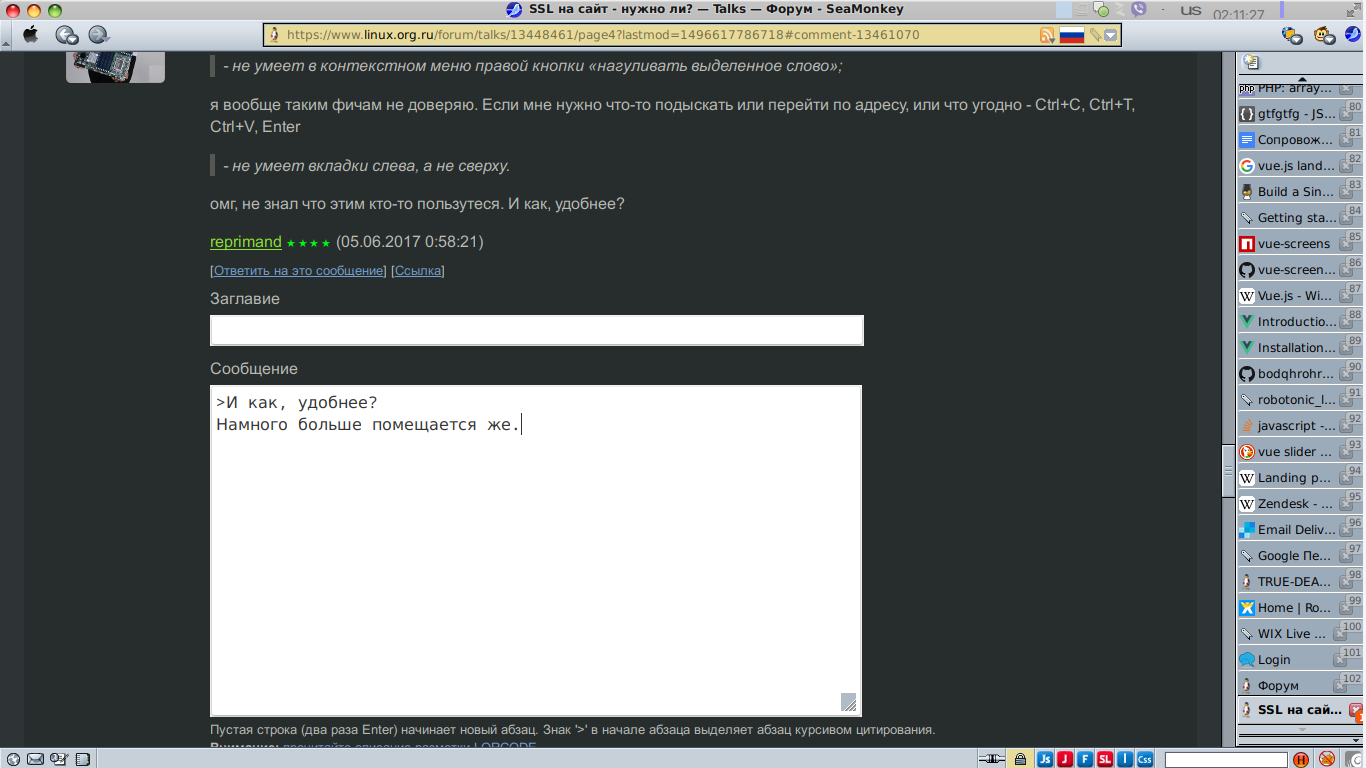Click the crossed-out monkey status icon
The width and height of the screenshot is (1366, 768).
1327,759
